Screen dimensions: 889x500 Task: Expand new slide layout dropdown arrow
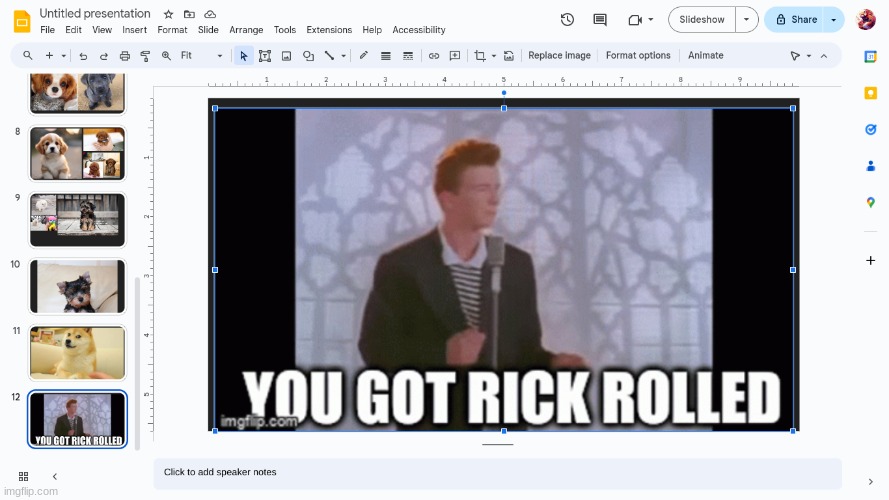(x=64, y=56)
